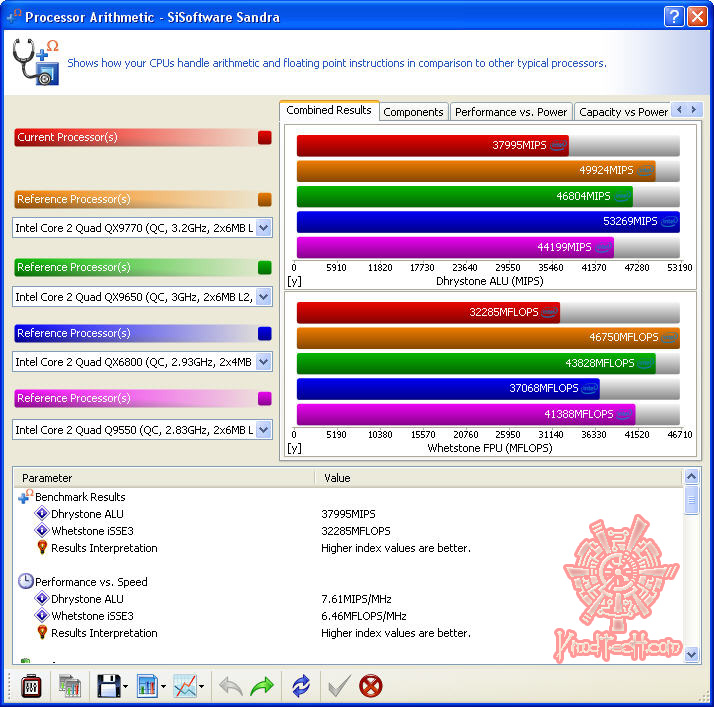Open the QX6800 reference processor dropdown
714x707 pixels.
[x=264, y=362]
